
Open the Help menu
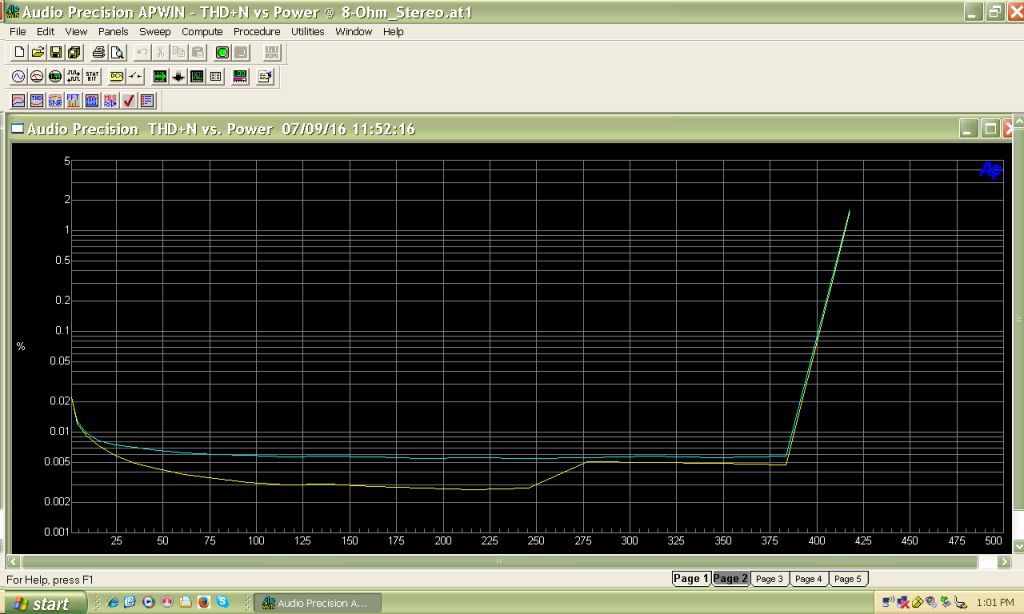[393, 31]
